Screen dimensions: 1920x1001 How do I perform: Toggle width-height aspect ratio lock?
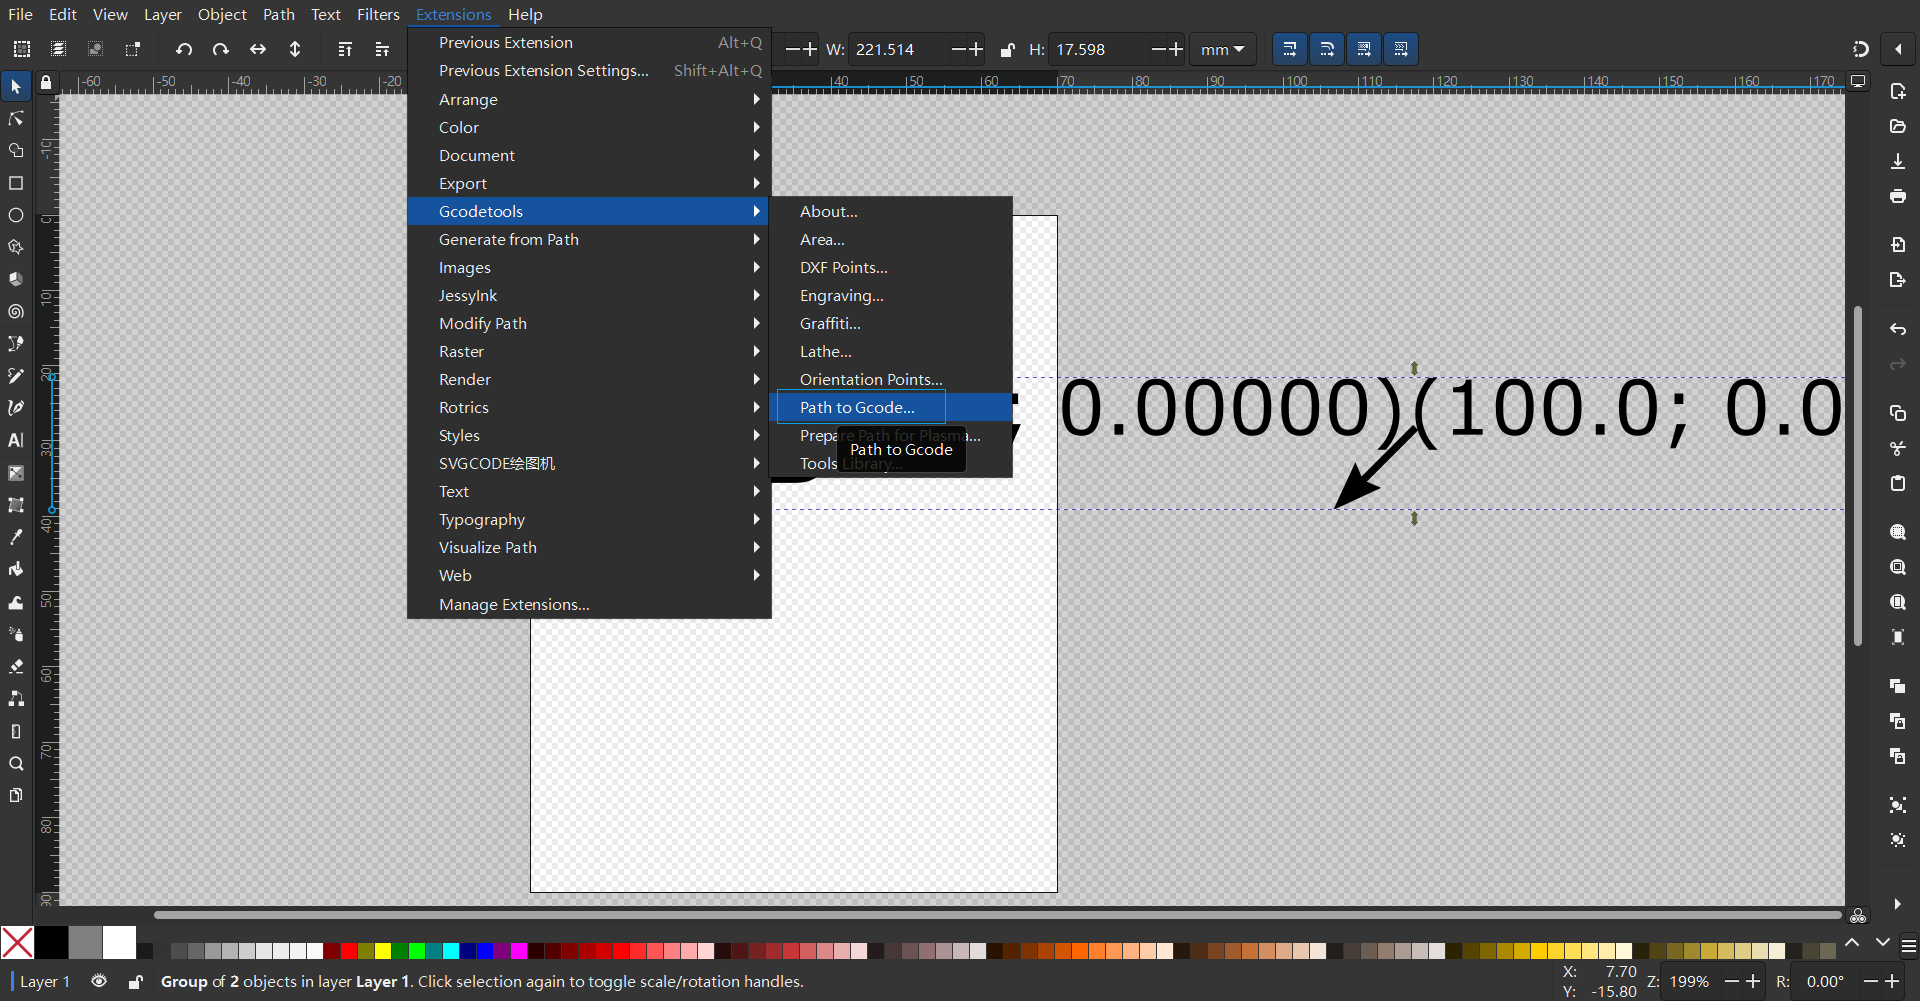(1008, 49)
